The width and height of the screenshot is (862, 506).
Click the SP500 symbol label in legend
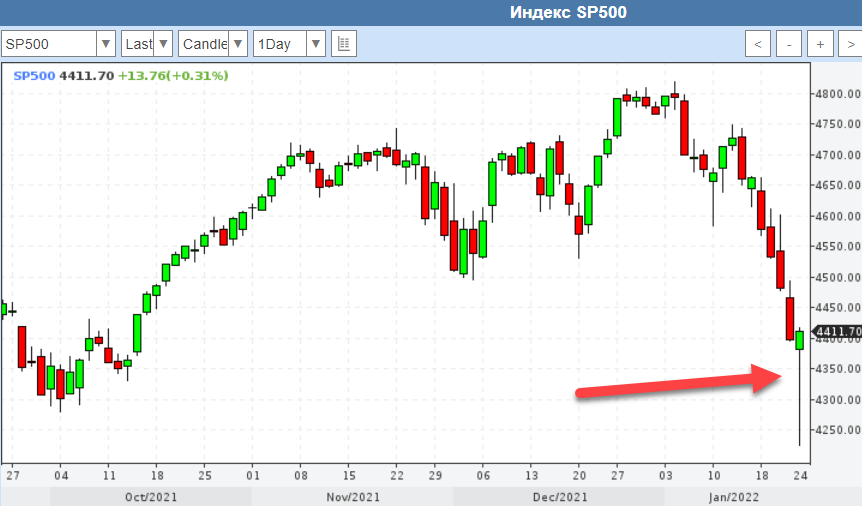coord(34,75)
